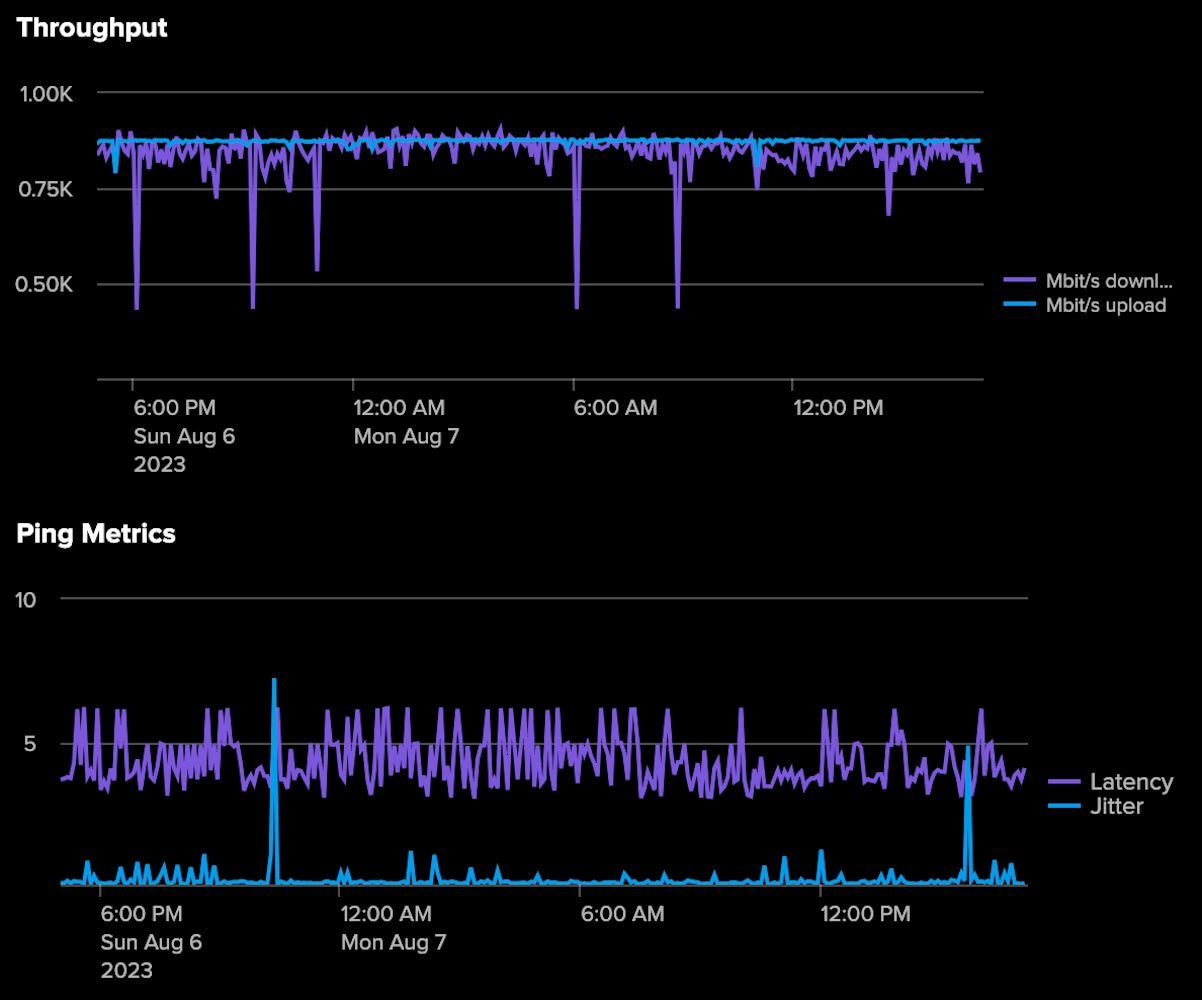Click the 0.50K y-axis label

47,285
